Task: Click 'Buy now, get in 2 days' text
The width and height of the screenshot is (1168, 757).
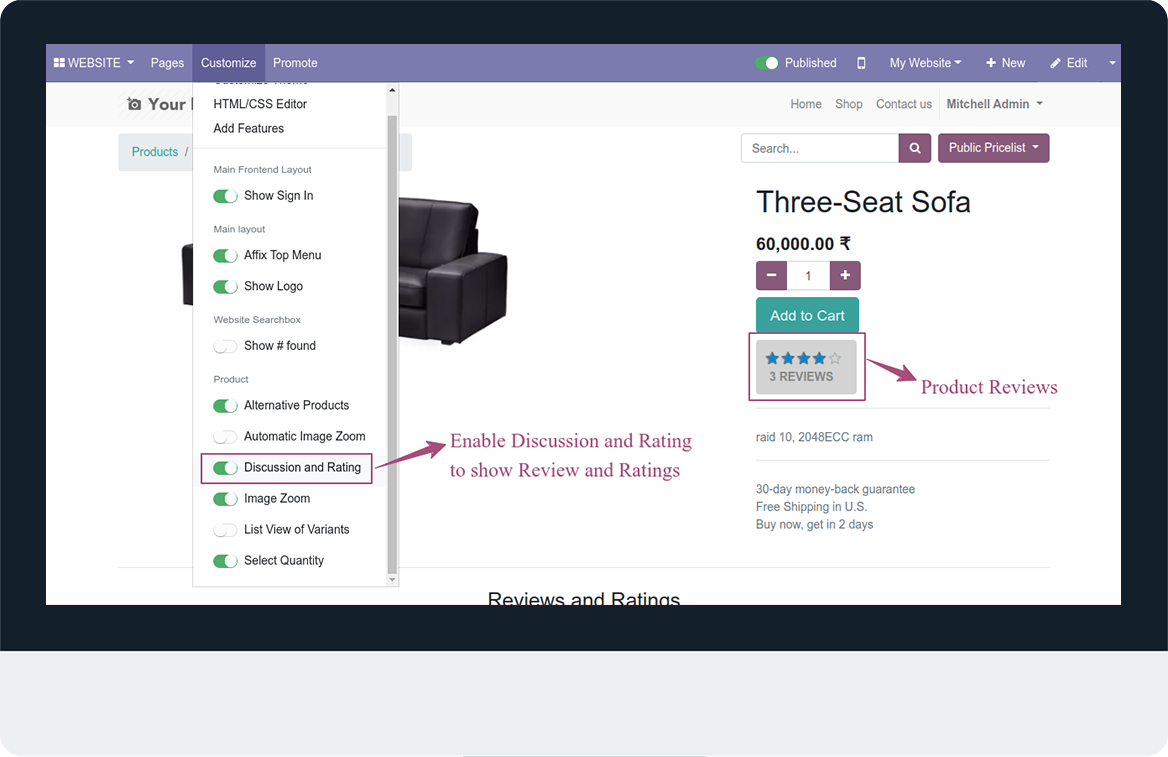Action: (814, 525)
